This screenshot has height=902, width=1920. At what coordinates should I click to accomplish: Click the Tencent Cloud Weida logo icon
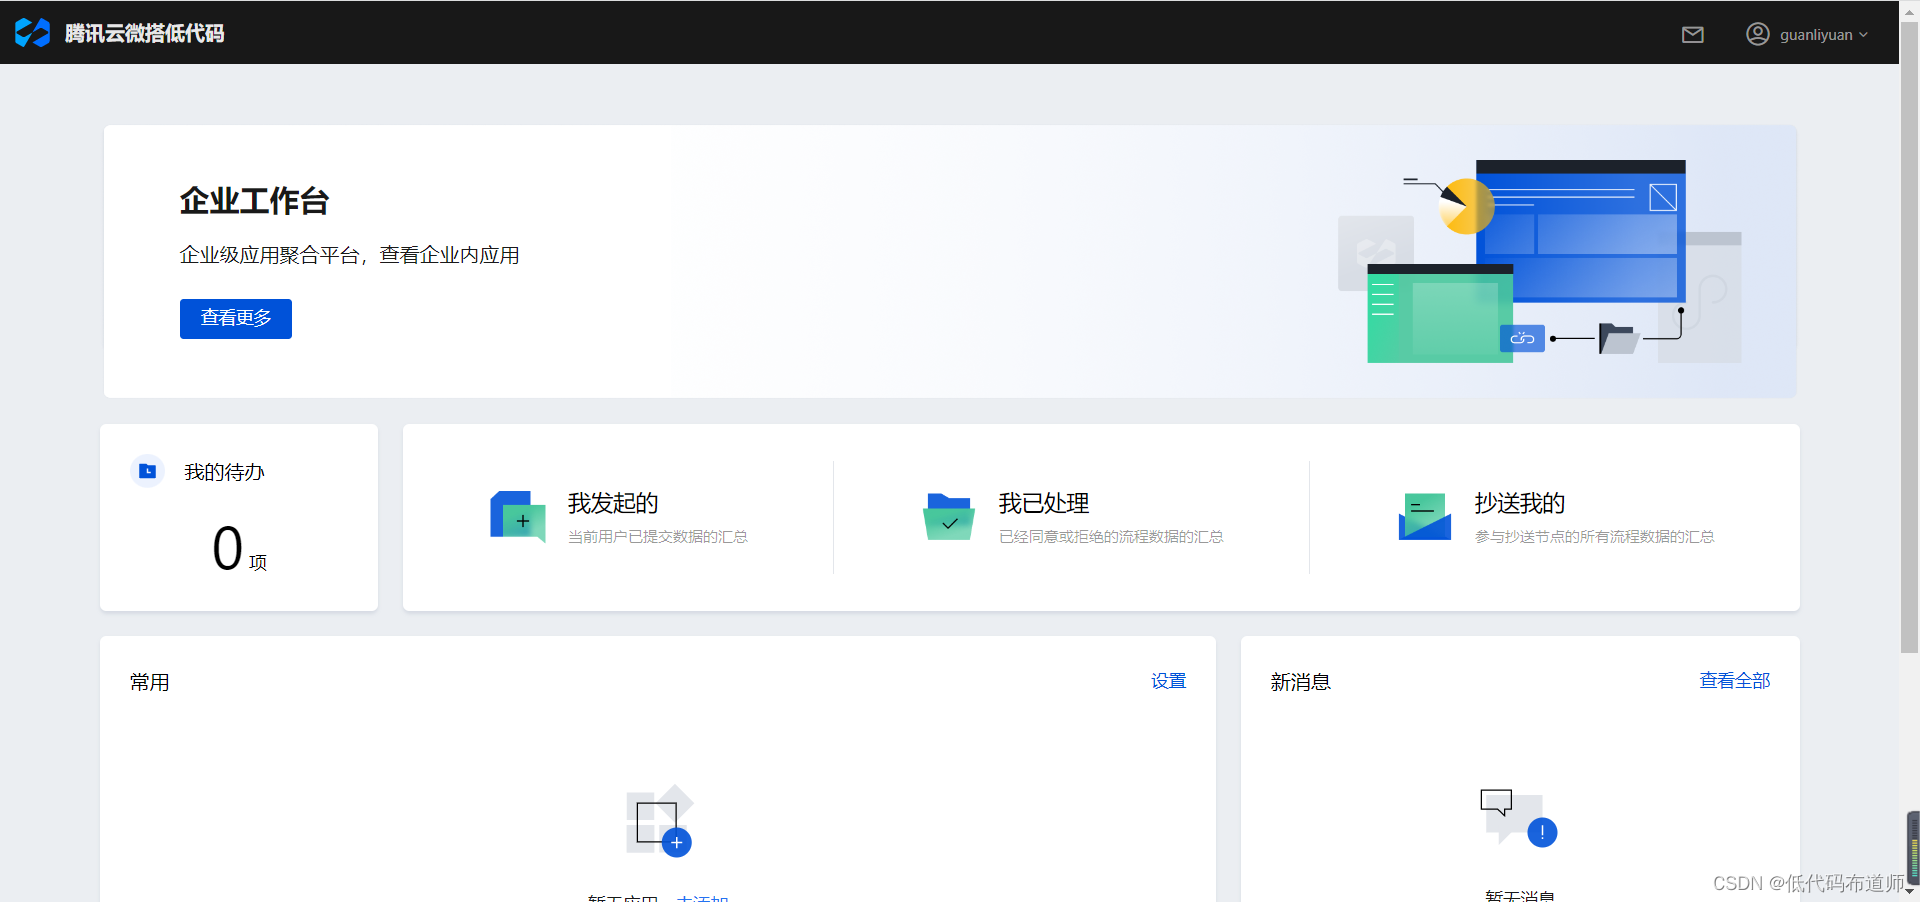(32, 33)
